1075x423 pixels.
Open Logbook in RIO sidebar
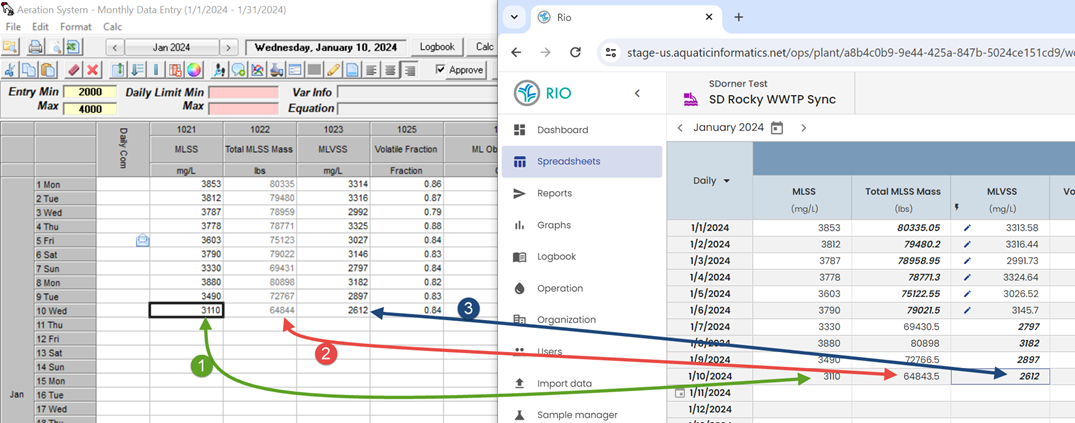581,256
